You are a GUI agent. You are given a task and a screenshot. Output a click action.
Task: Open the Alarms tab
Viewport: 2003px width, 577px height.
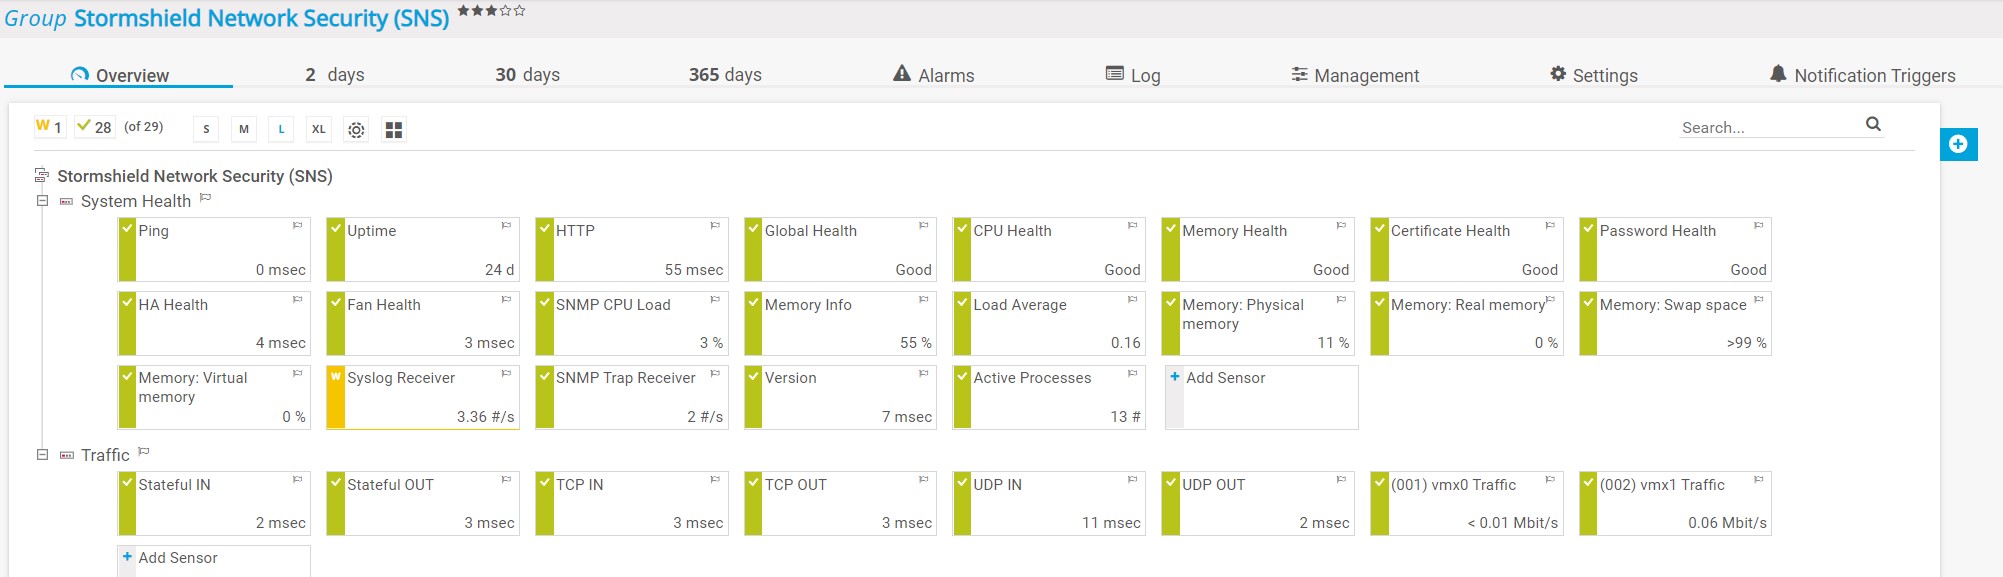933,75
